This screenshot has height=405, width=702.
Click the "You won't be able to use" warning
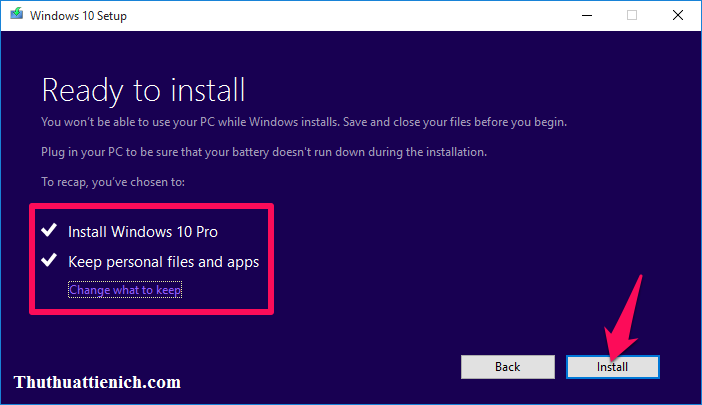tap(303, 122)
